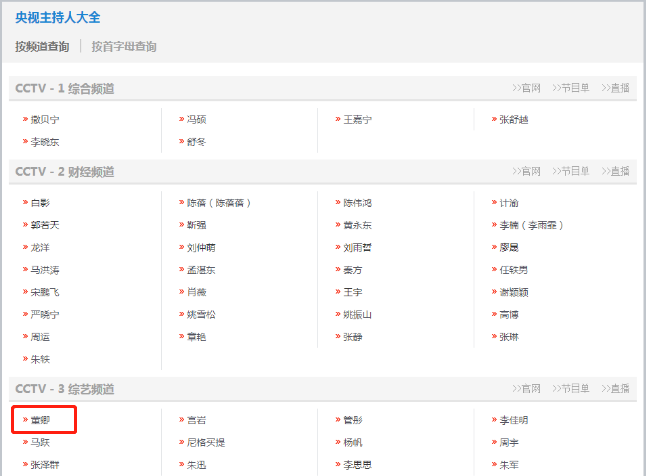646x476 pixels.
Task: View host 李思思
Action: 358,465
